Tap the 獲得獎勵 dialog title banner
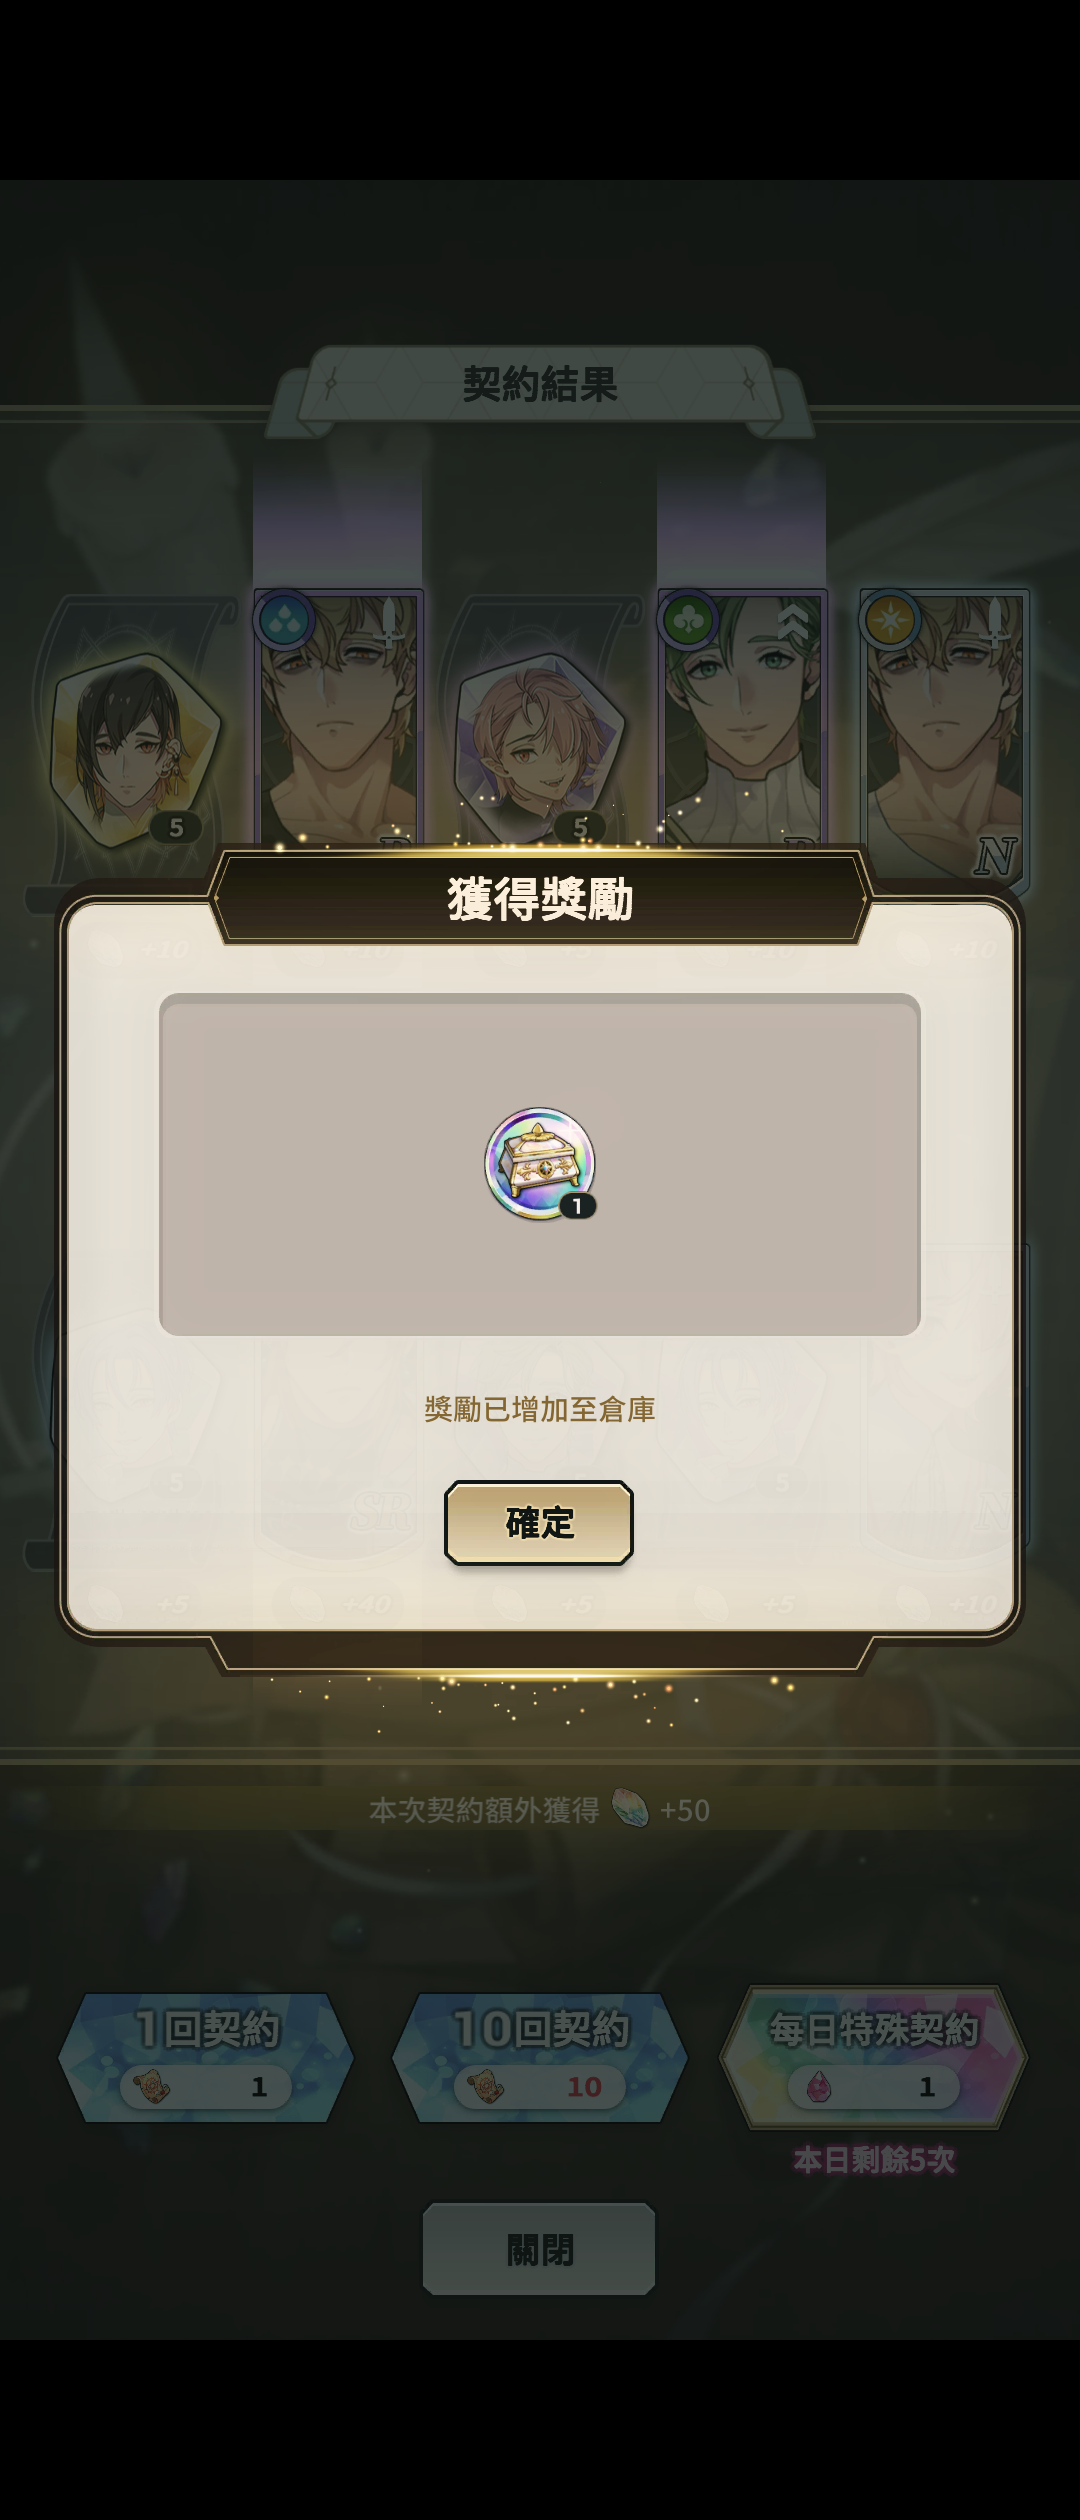Screen dimensions: 1080x2520 [x=540, y=898]
